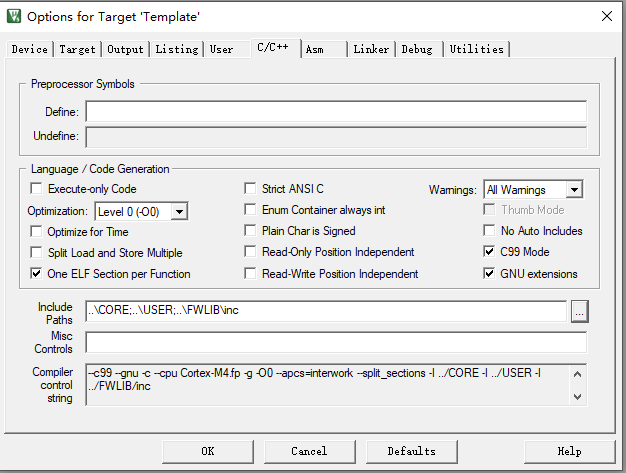Click the Define input field
Image resolution: width=626 pixels, height=473 pixels.
tap(336, 111)
